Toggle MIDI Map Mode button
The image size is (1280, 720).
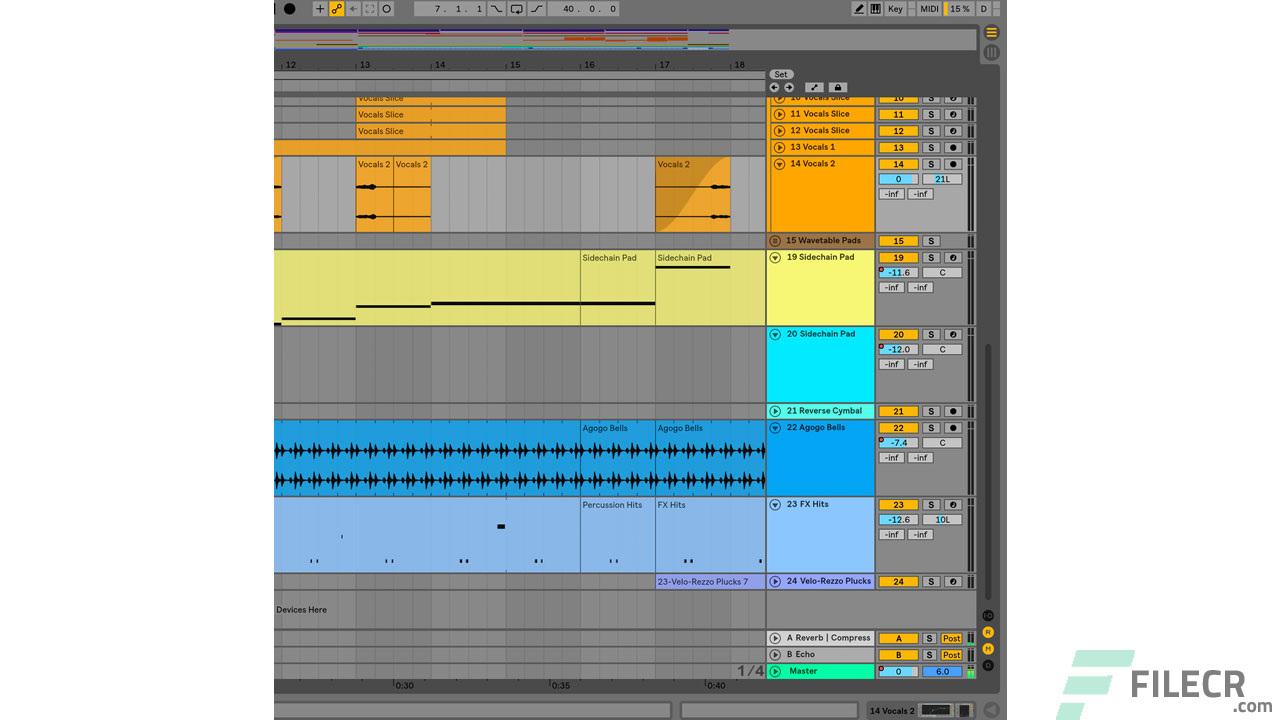[929, 9]
